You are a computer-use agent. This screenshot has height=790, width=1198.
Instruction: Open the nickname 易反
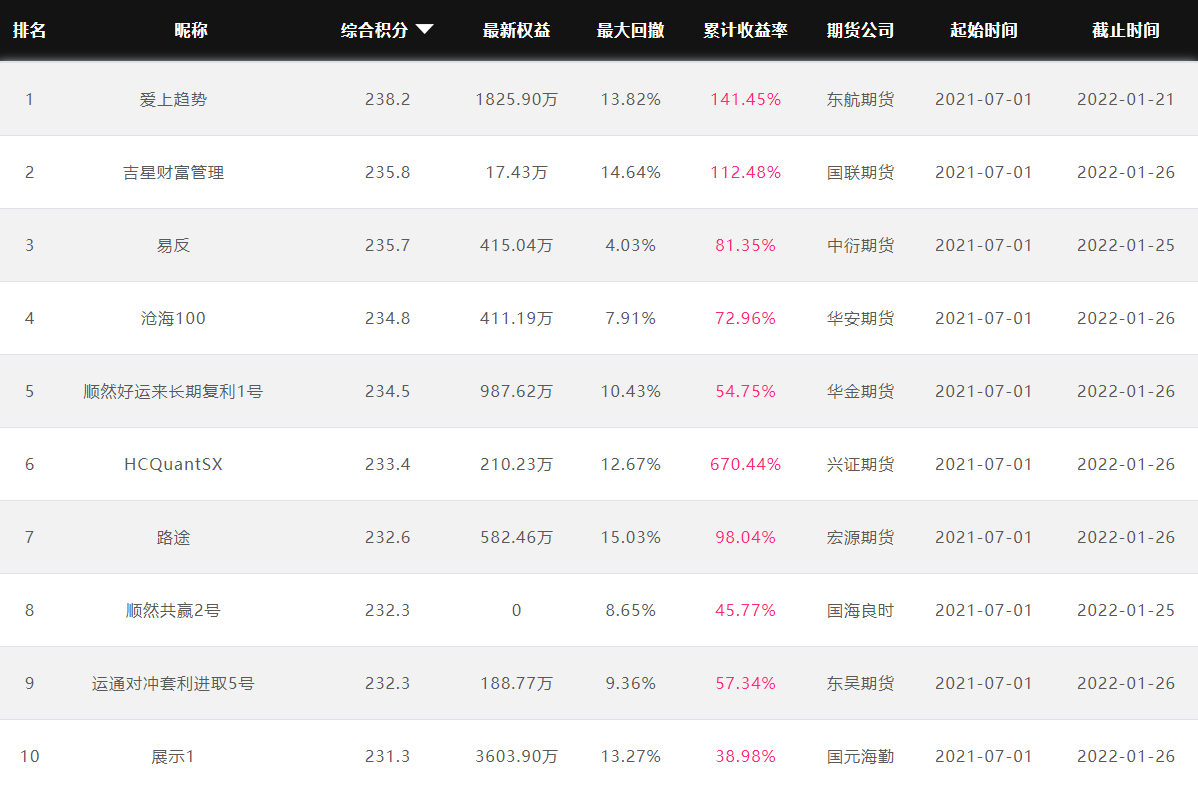(173, 245)
